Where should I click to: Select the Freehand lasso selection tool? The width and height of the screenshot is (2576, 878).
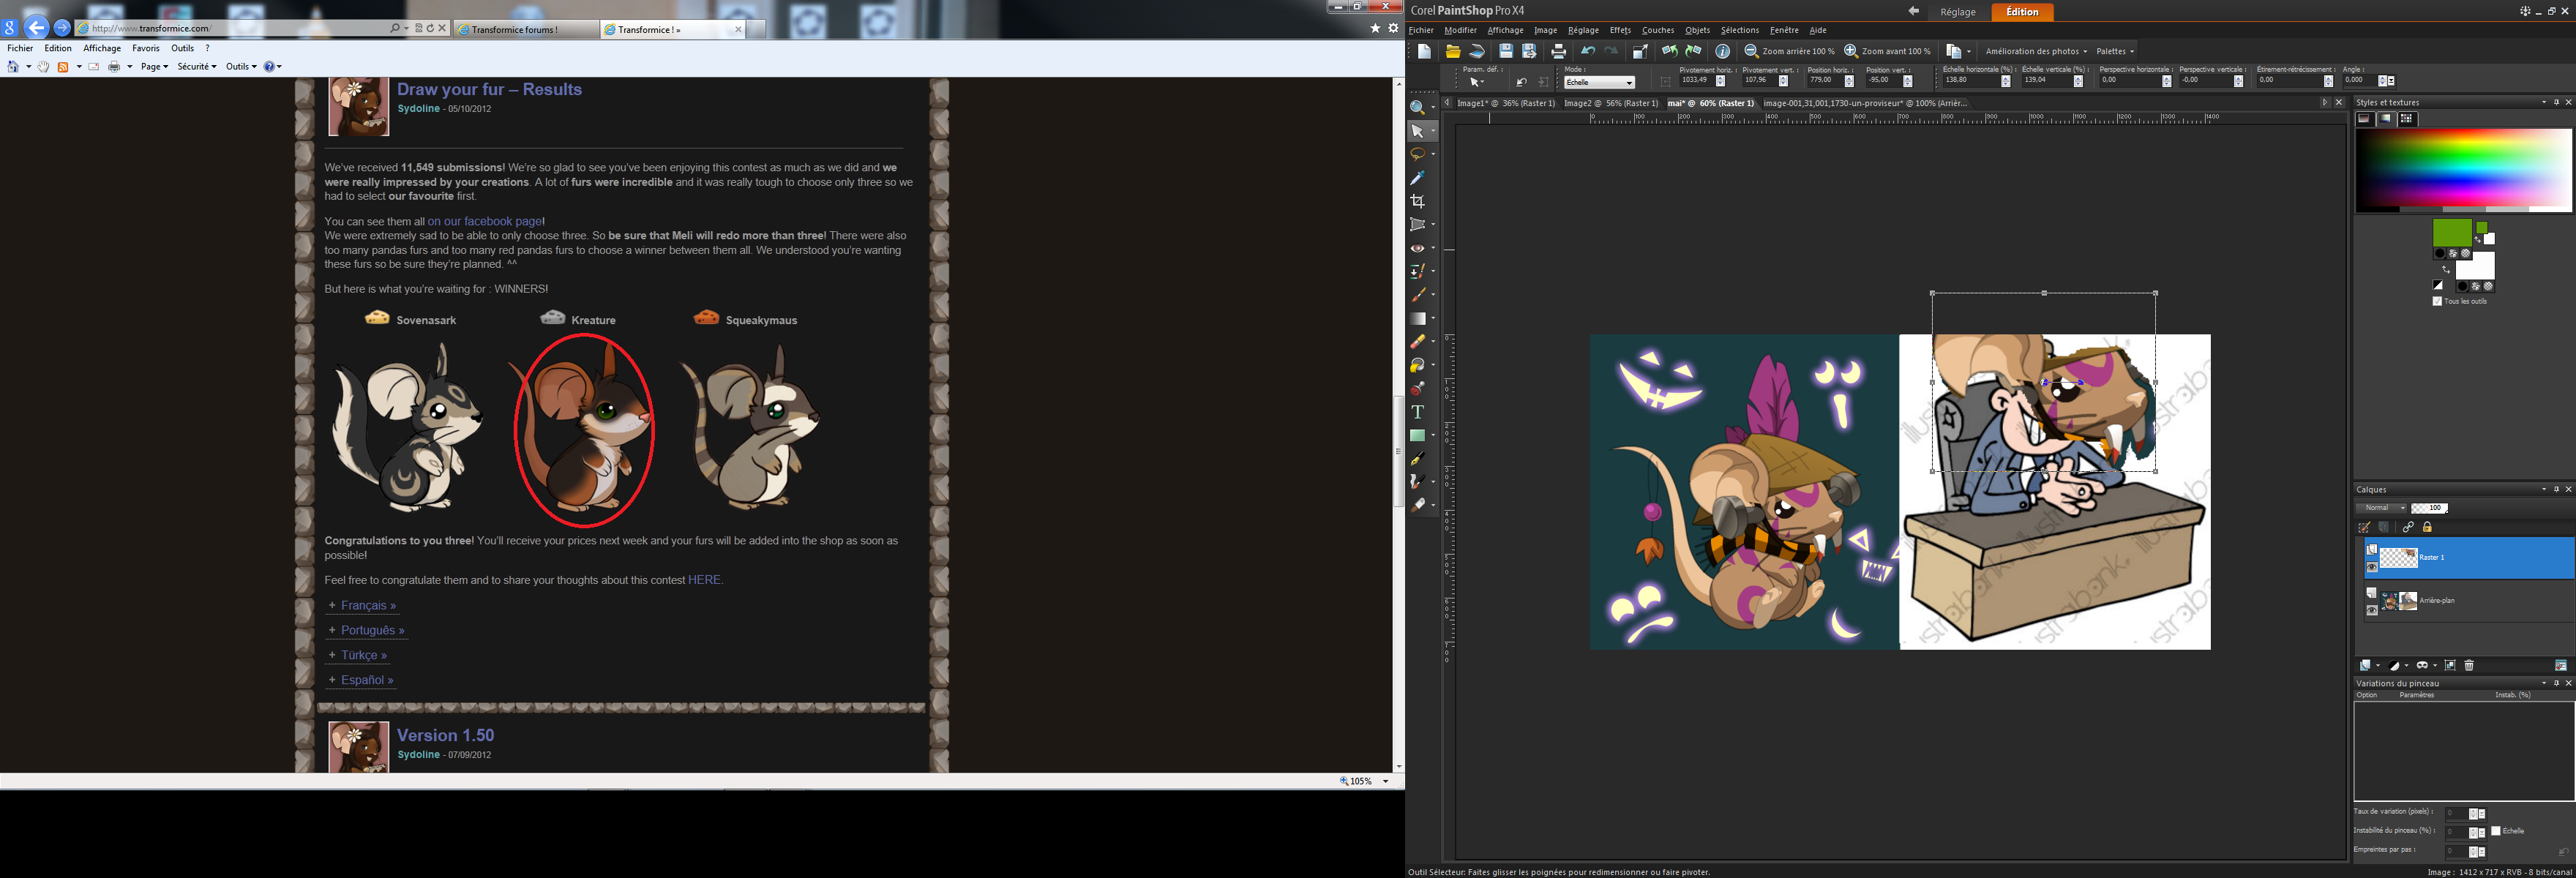tap(1417, 154)
